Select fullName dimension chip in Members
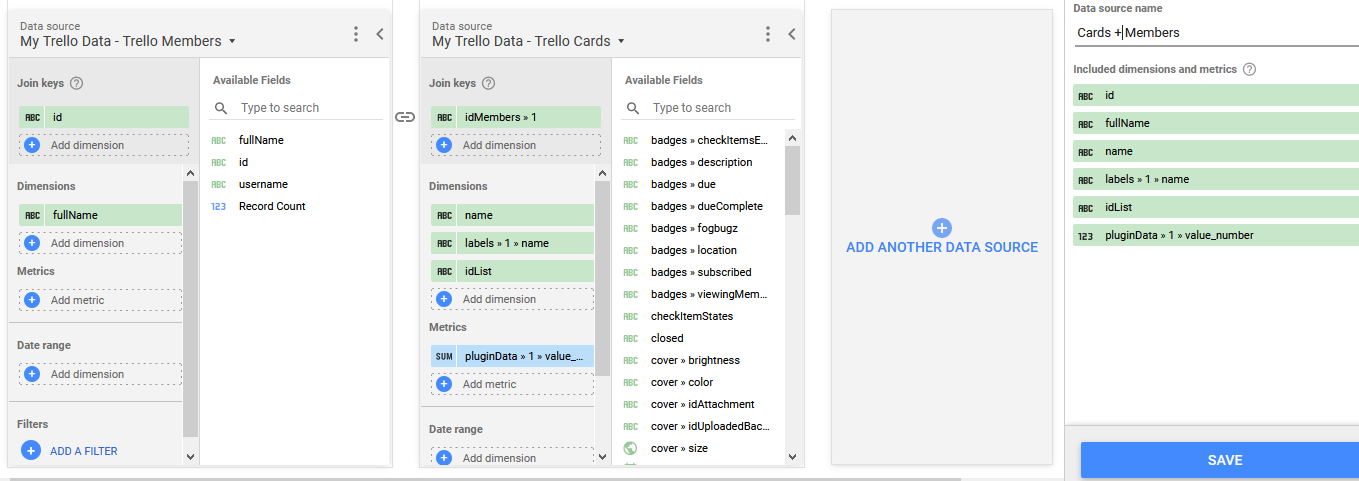Screen dimensions: 1359x481 pos(100,215)
